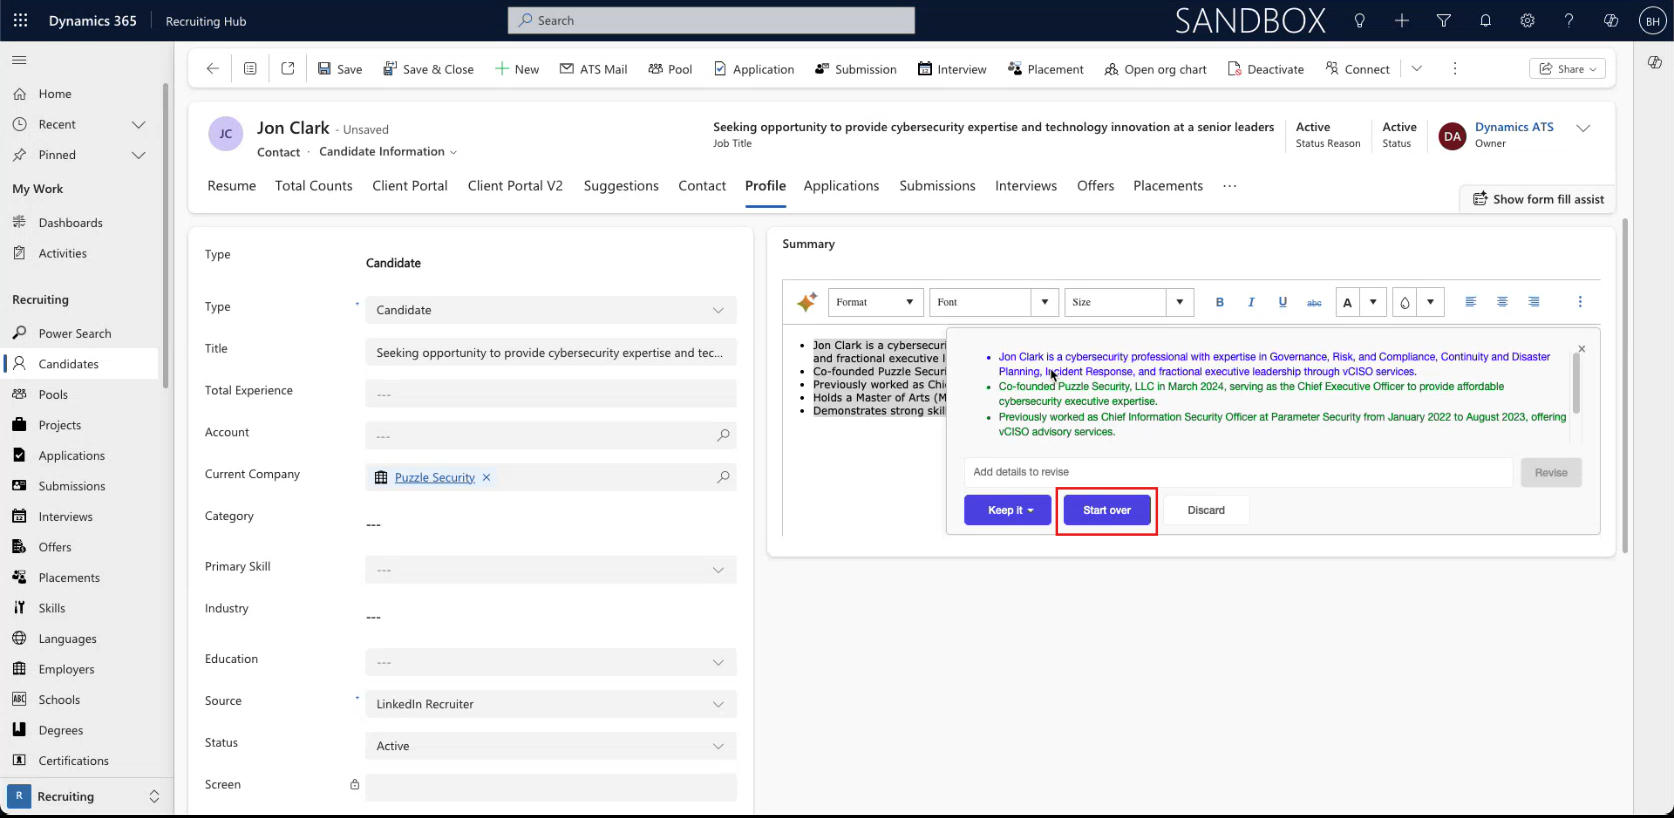The image size is (1674, 818).
Task: Click the Share button
Action: click(1567, 69)
